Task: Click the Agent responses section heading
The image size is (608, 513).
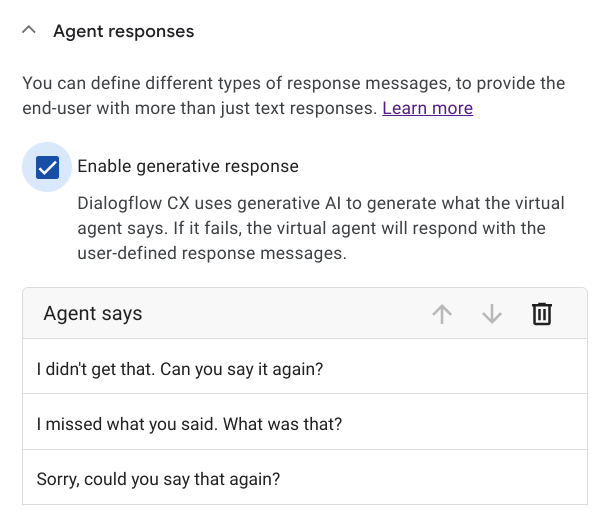Action: tap(123, 31)
